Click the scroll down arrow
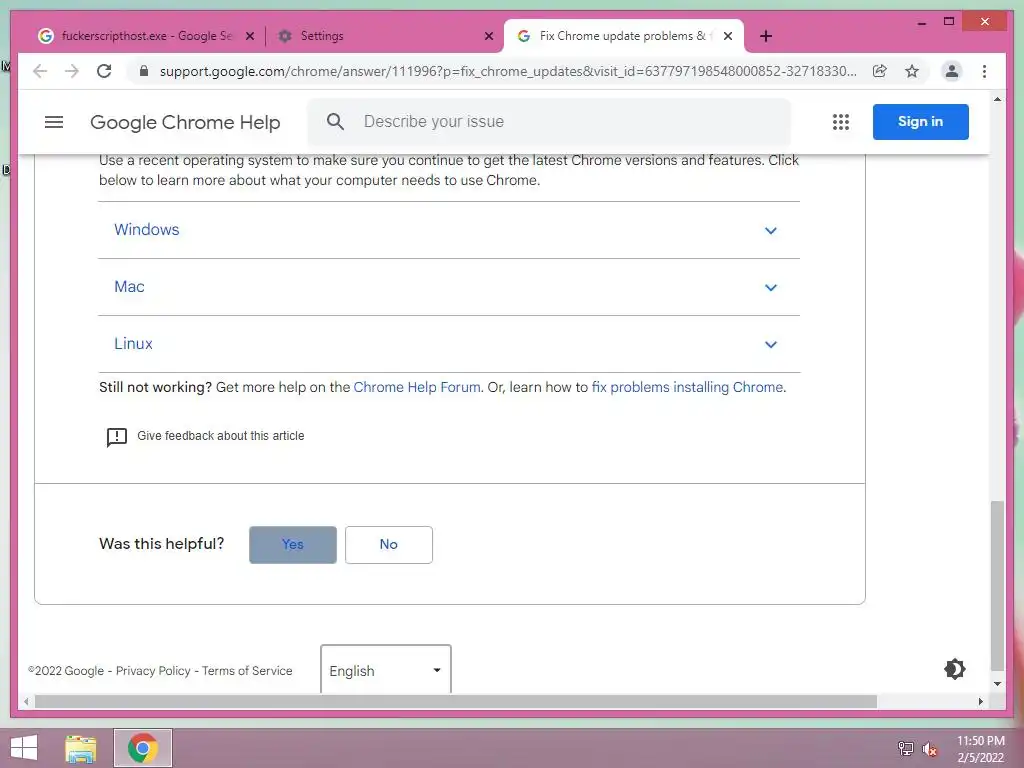The height and width of the screenshot is (768, 1024). (x=997, y=684)
